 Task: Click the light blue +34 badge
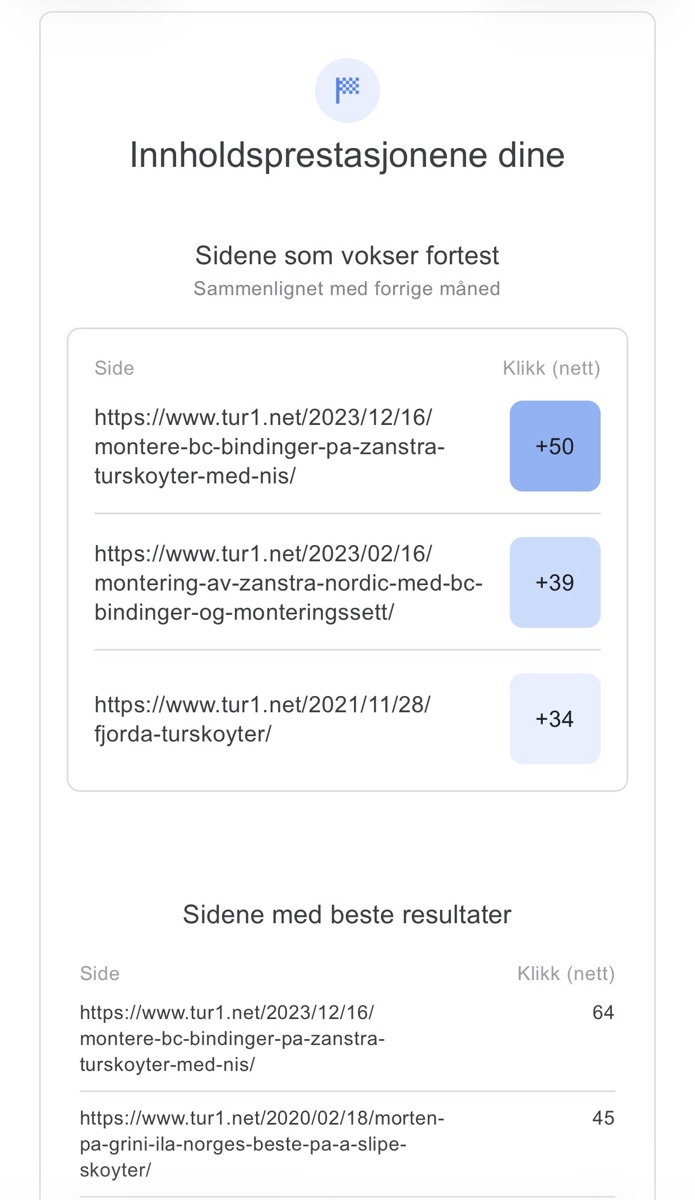[x=555, y=719]
